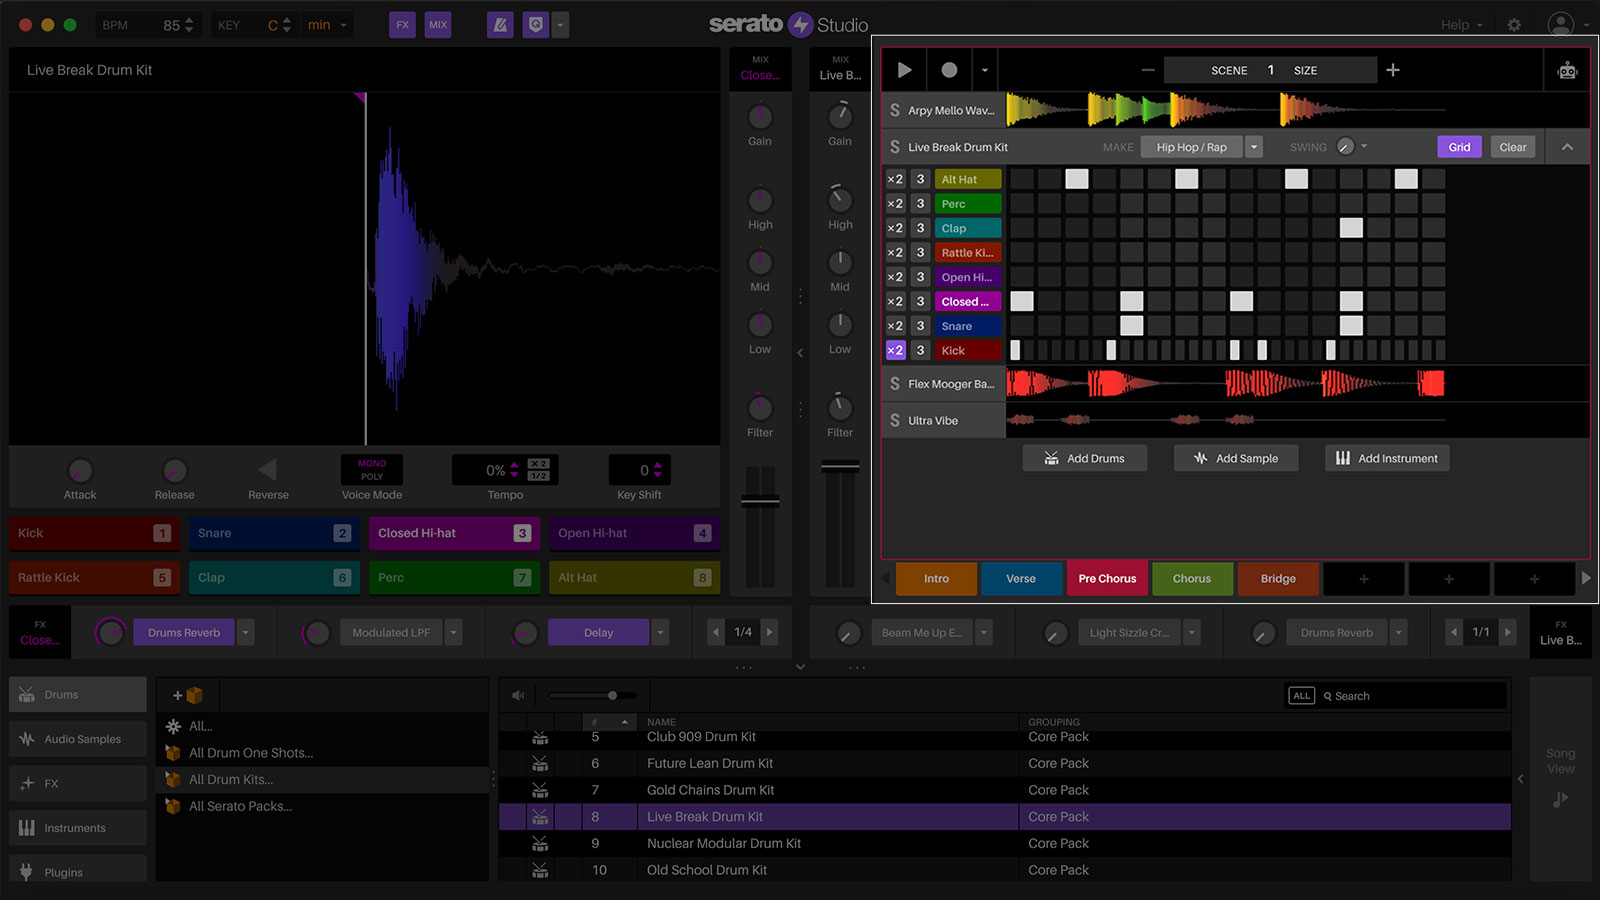Screen dimensions: 1600x900
Task: Click the Add Sample button
Action: (1236, 458)
